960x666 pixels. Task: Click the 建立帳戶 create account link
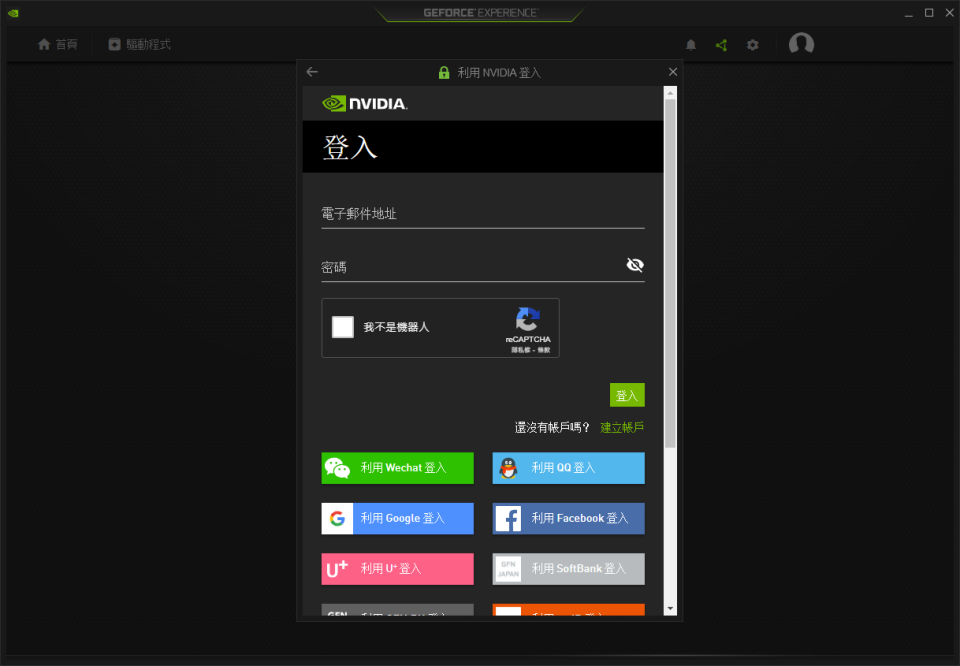622,427
